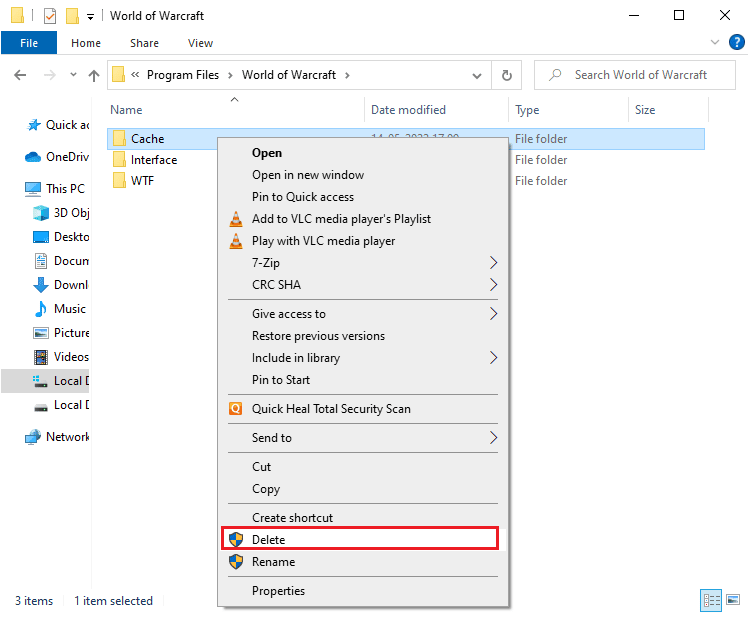Click the Back navigation arrow
This screenshot has width=749, height=644.
[x=20, y=75]
